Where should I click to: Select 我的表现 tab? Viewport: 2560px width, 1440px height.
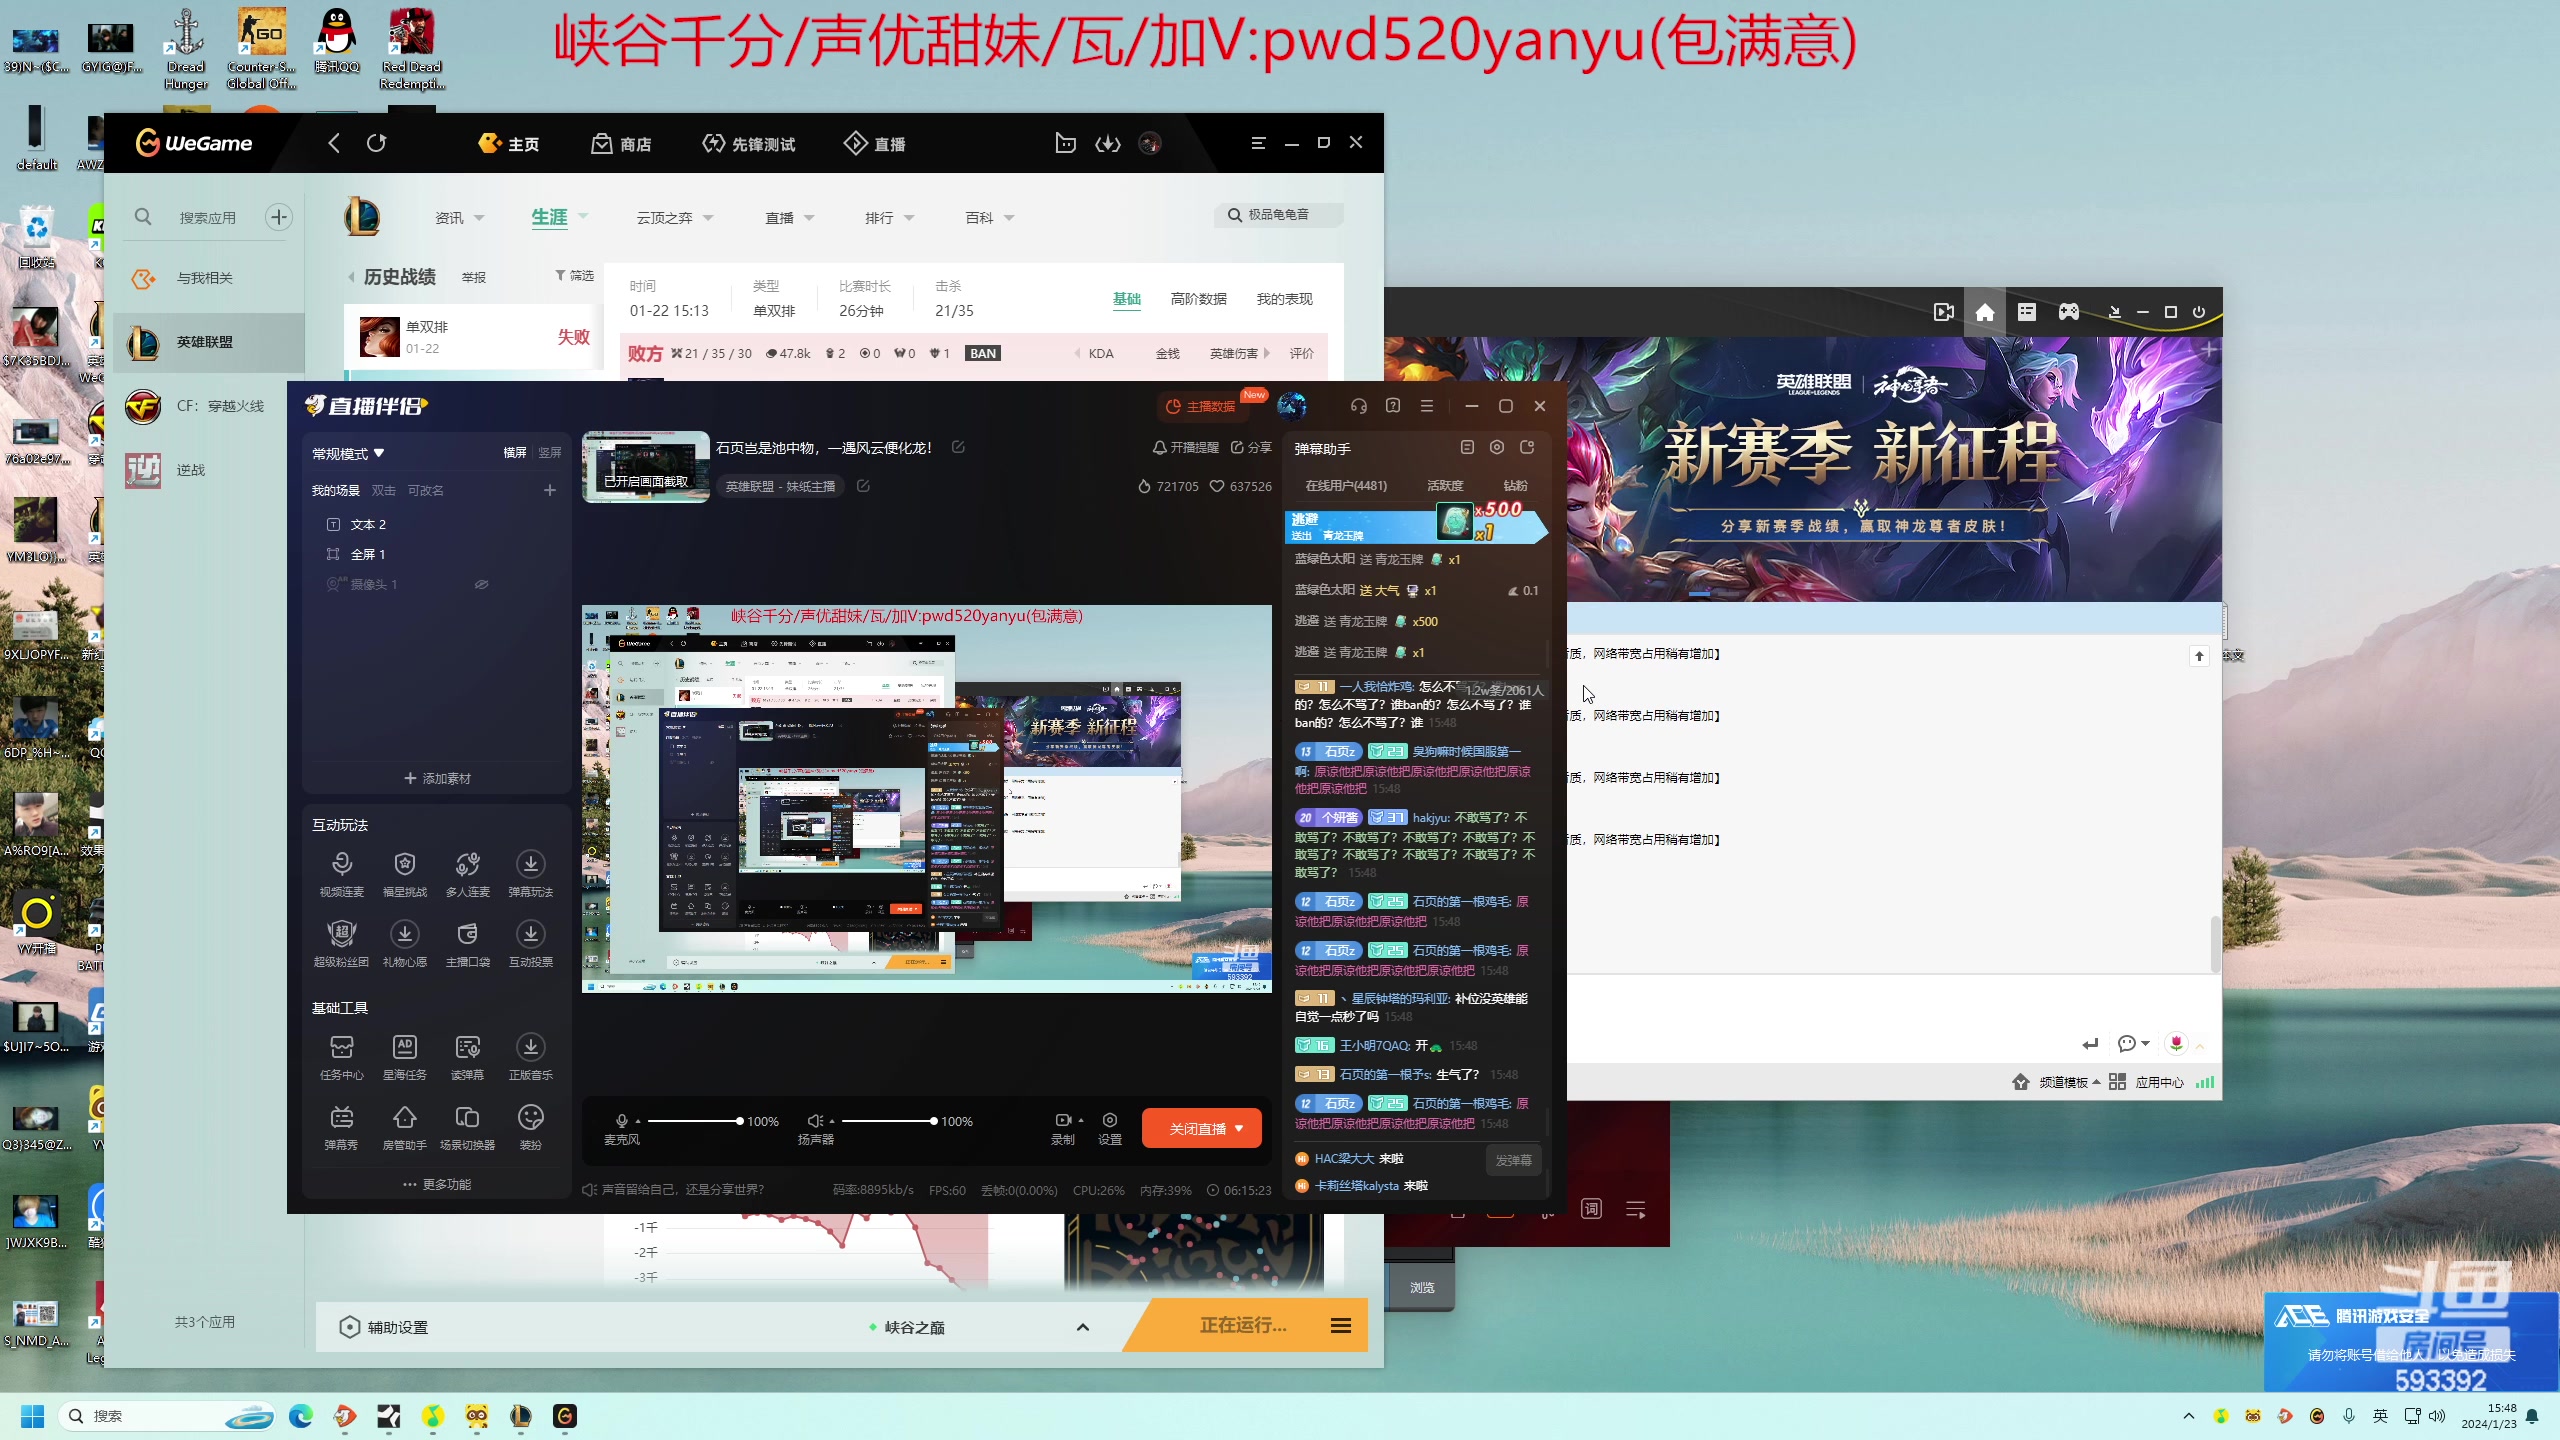click(1284, 299)
